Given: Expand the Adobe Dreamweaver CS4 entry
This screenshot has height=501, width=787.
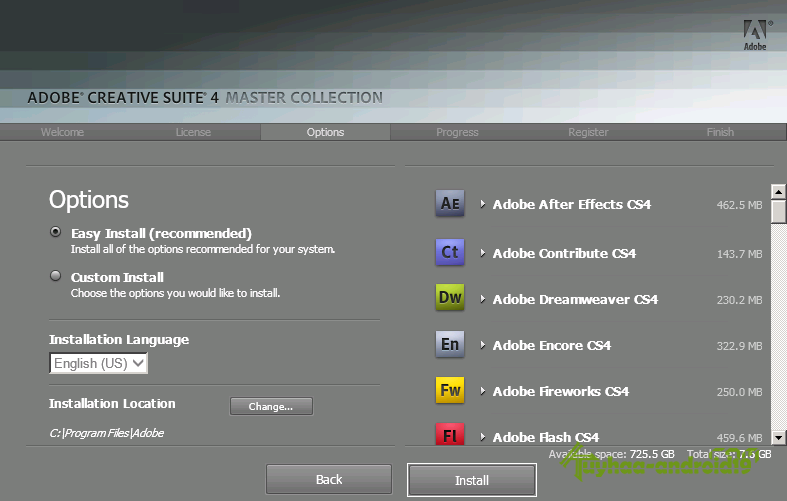Looking at the screenshot, I should [482, 299].
